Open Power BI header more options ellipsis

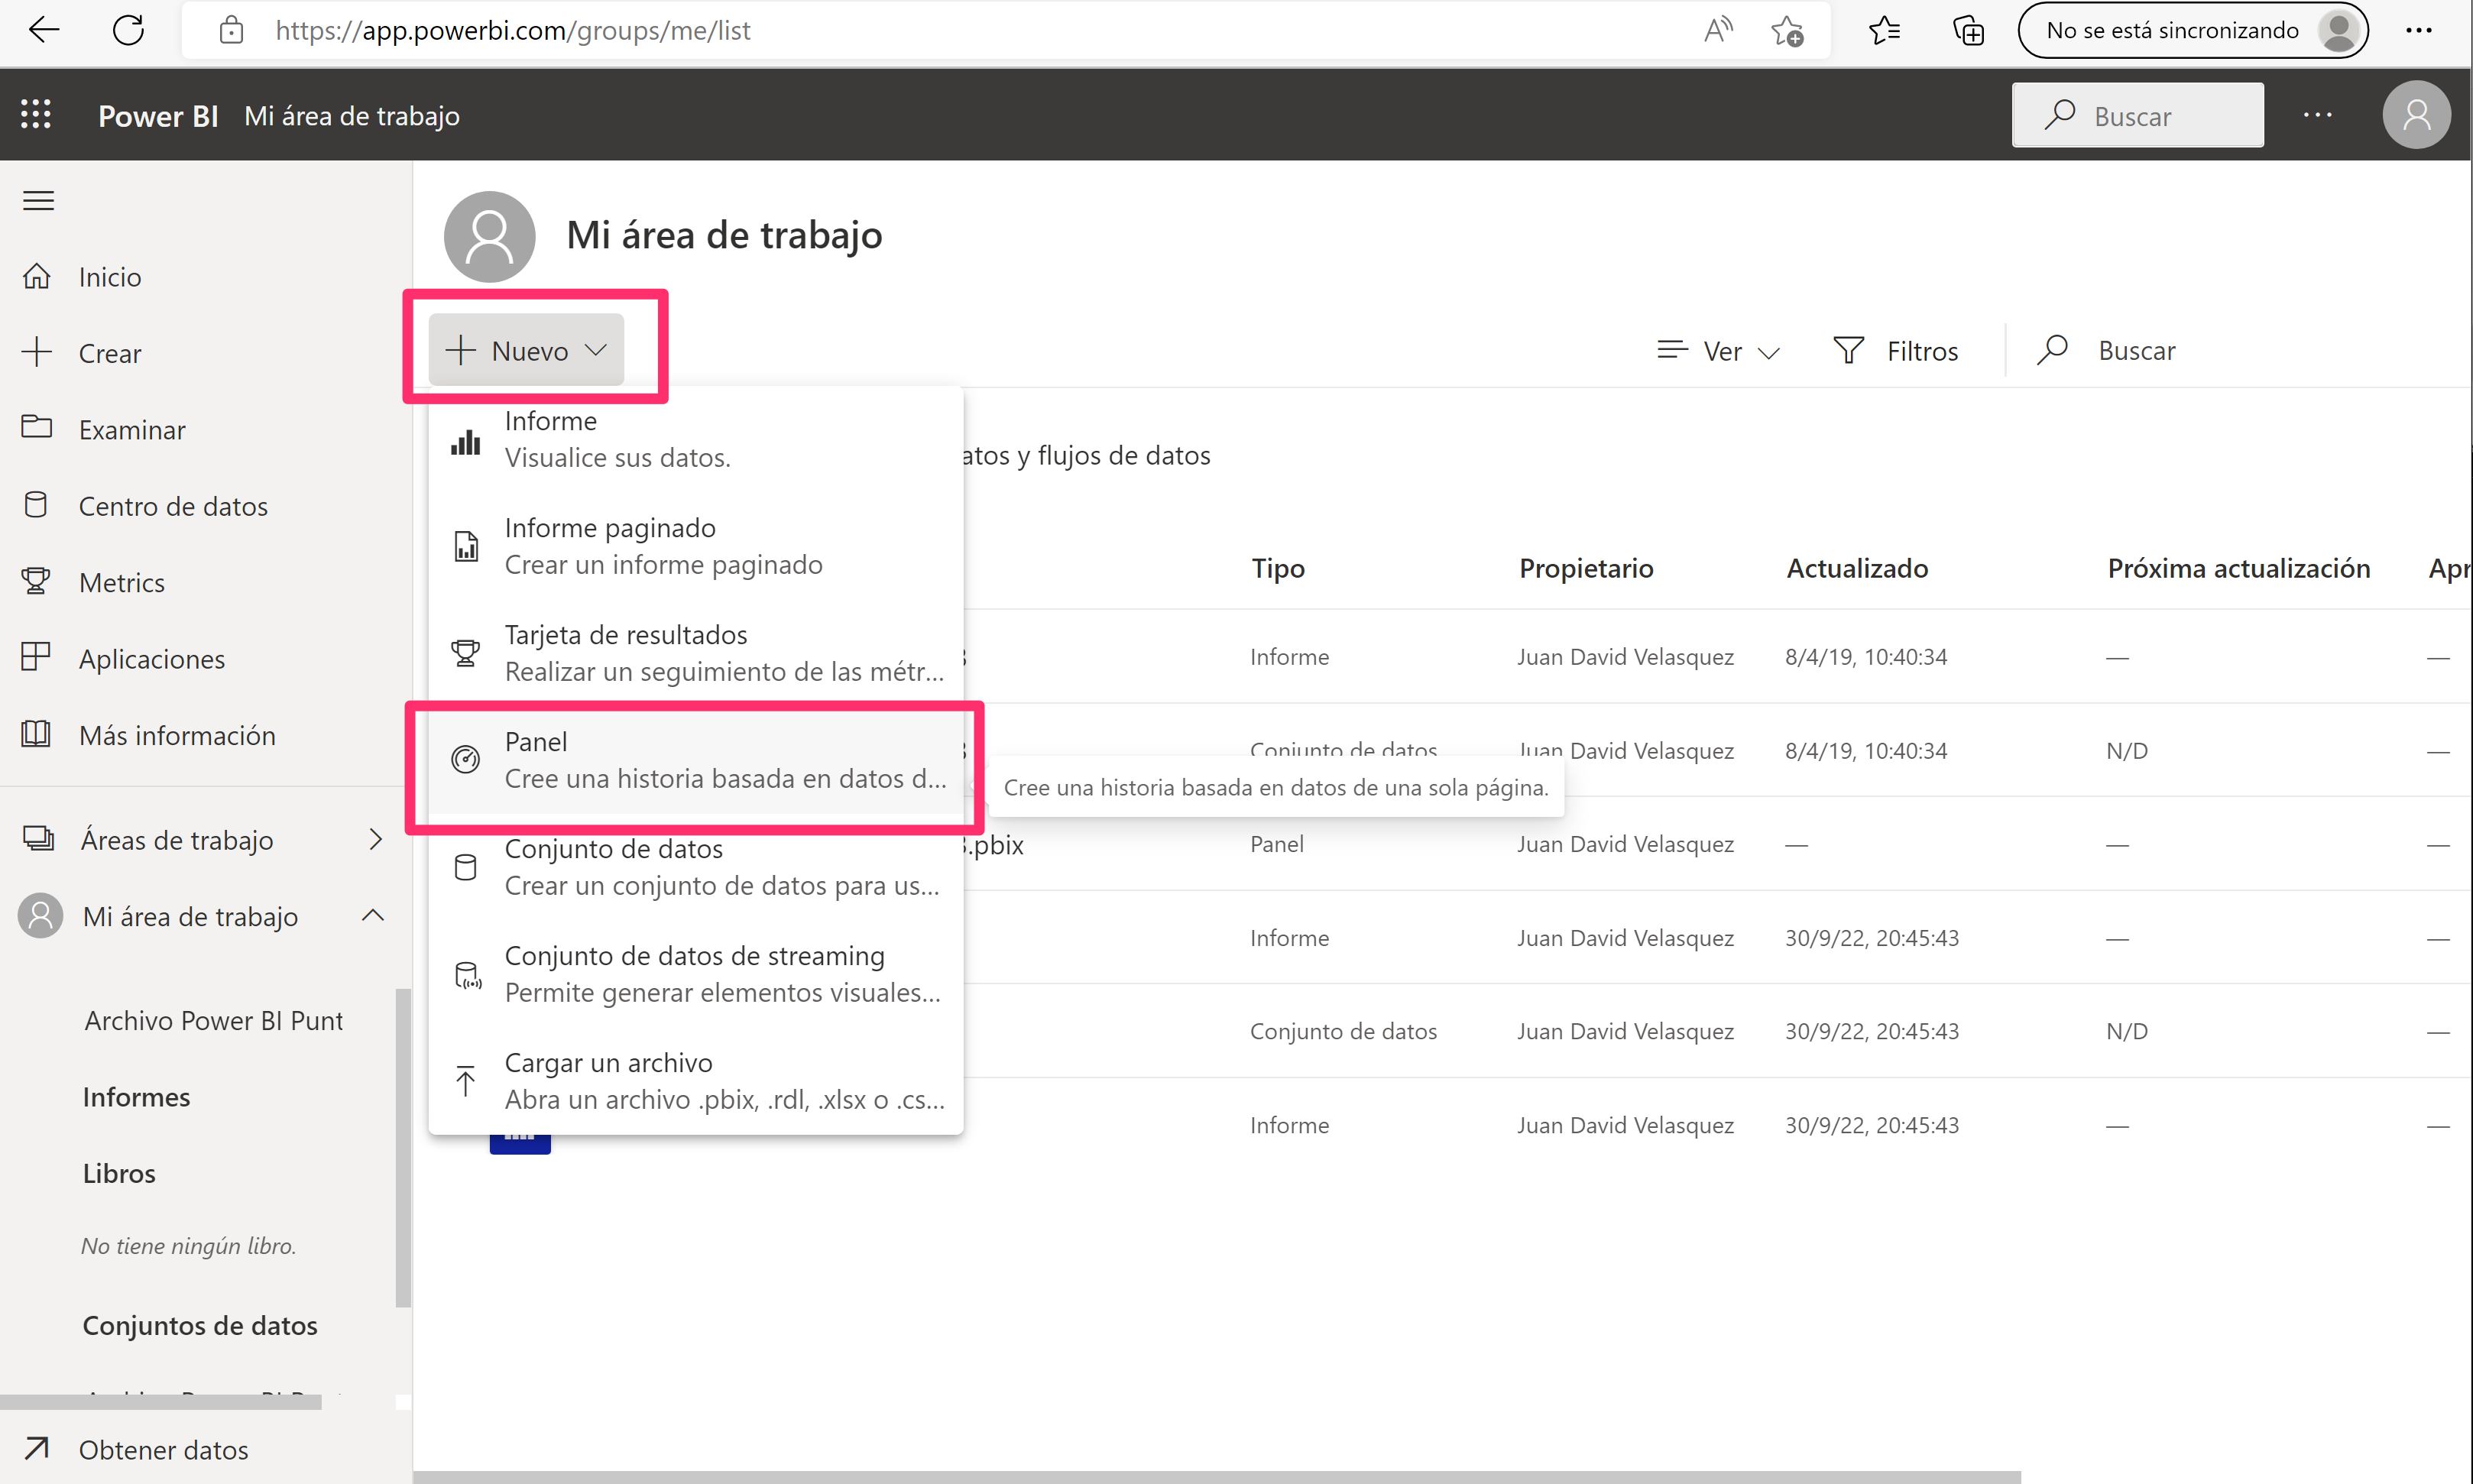tap(2317, 115)
